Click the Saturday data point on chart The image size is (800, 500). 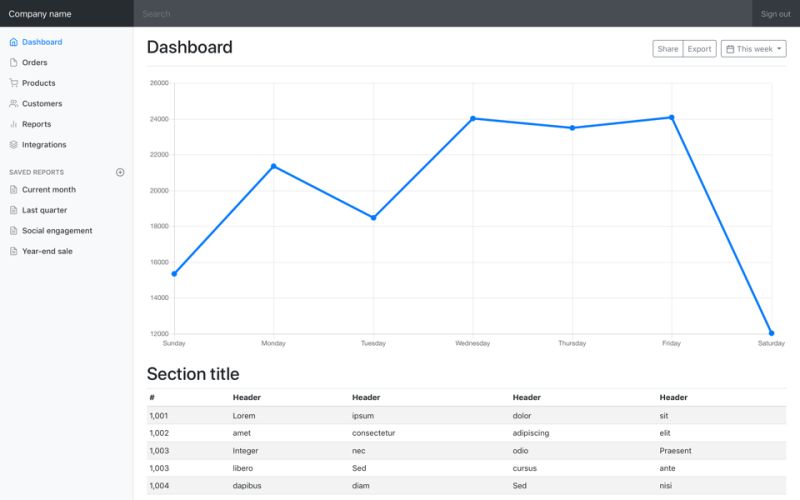click(771, 333)
